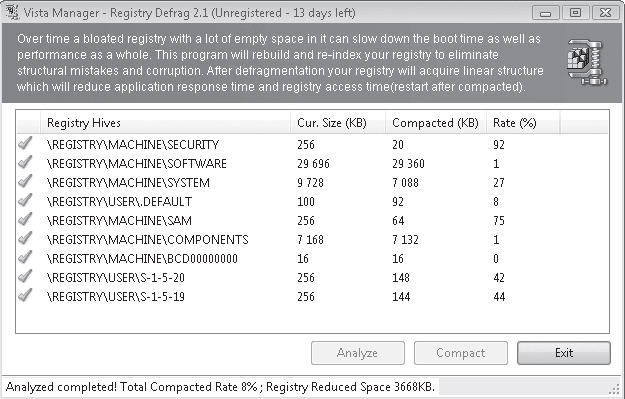Sort by Rate (%) column header
Image resolution: width=625 pixels, height=399 pixels.
click(x=523, y=123)
